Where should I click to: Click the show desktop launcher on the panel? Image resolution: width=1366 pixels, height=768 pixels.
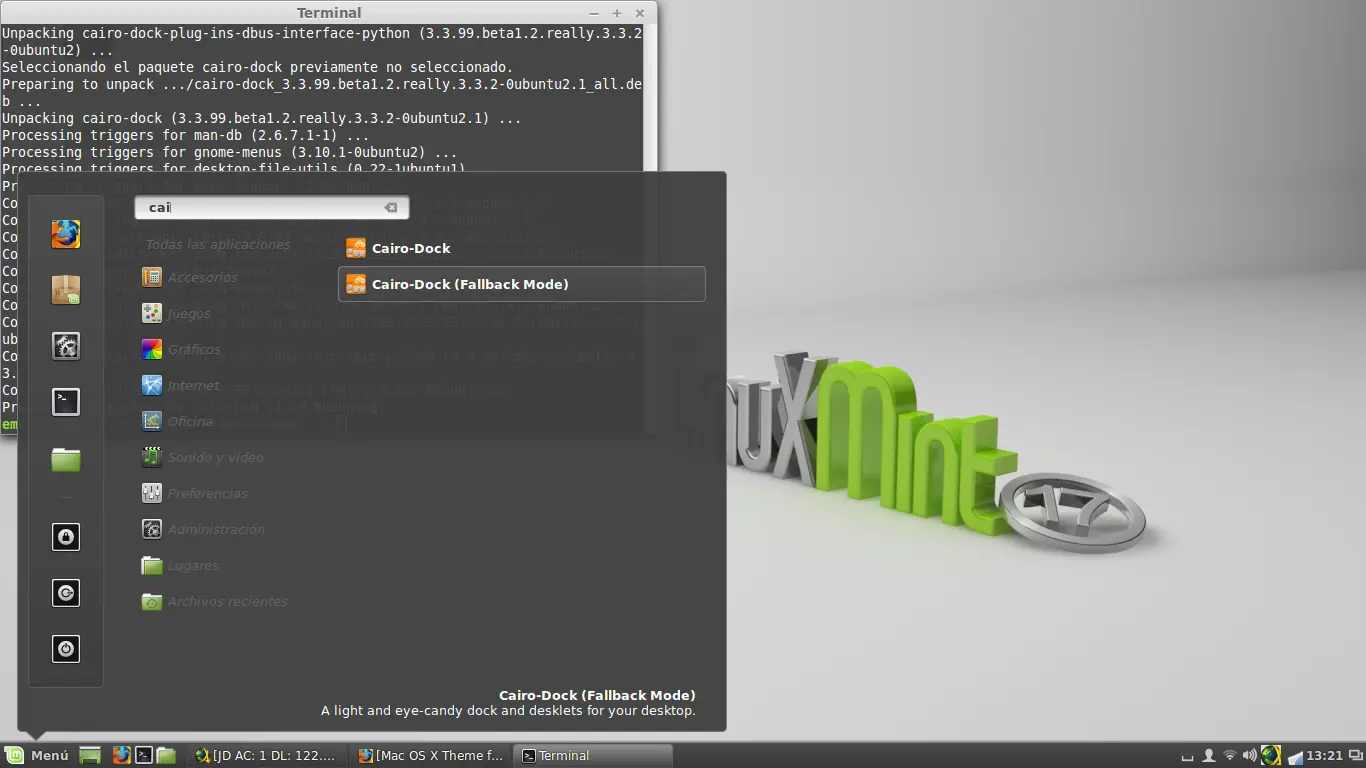(90, 755)
